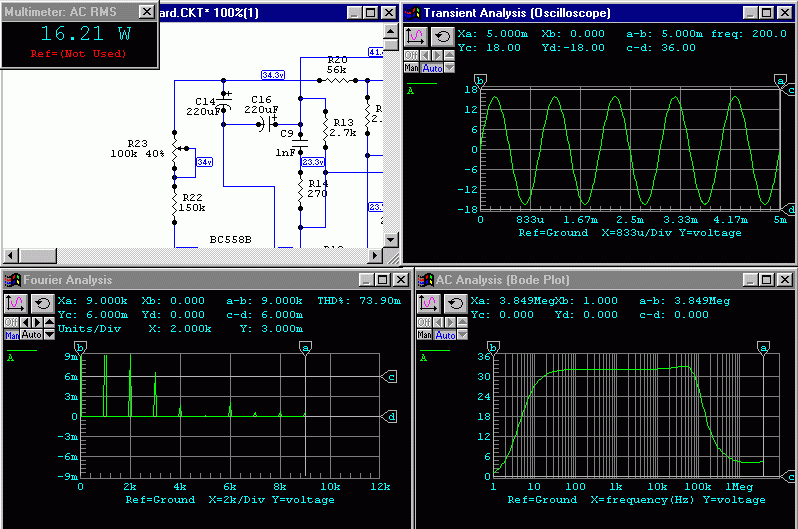The image size is (798, 529).
Task: Click right arrow in Bode Plot toolbar
Action: [449, 322]
